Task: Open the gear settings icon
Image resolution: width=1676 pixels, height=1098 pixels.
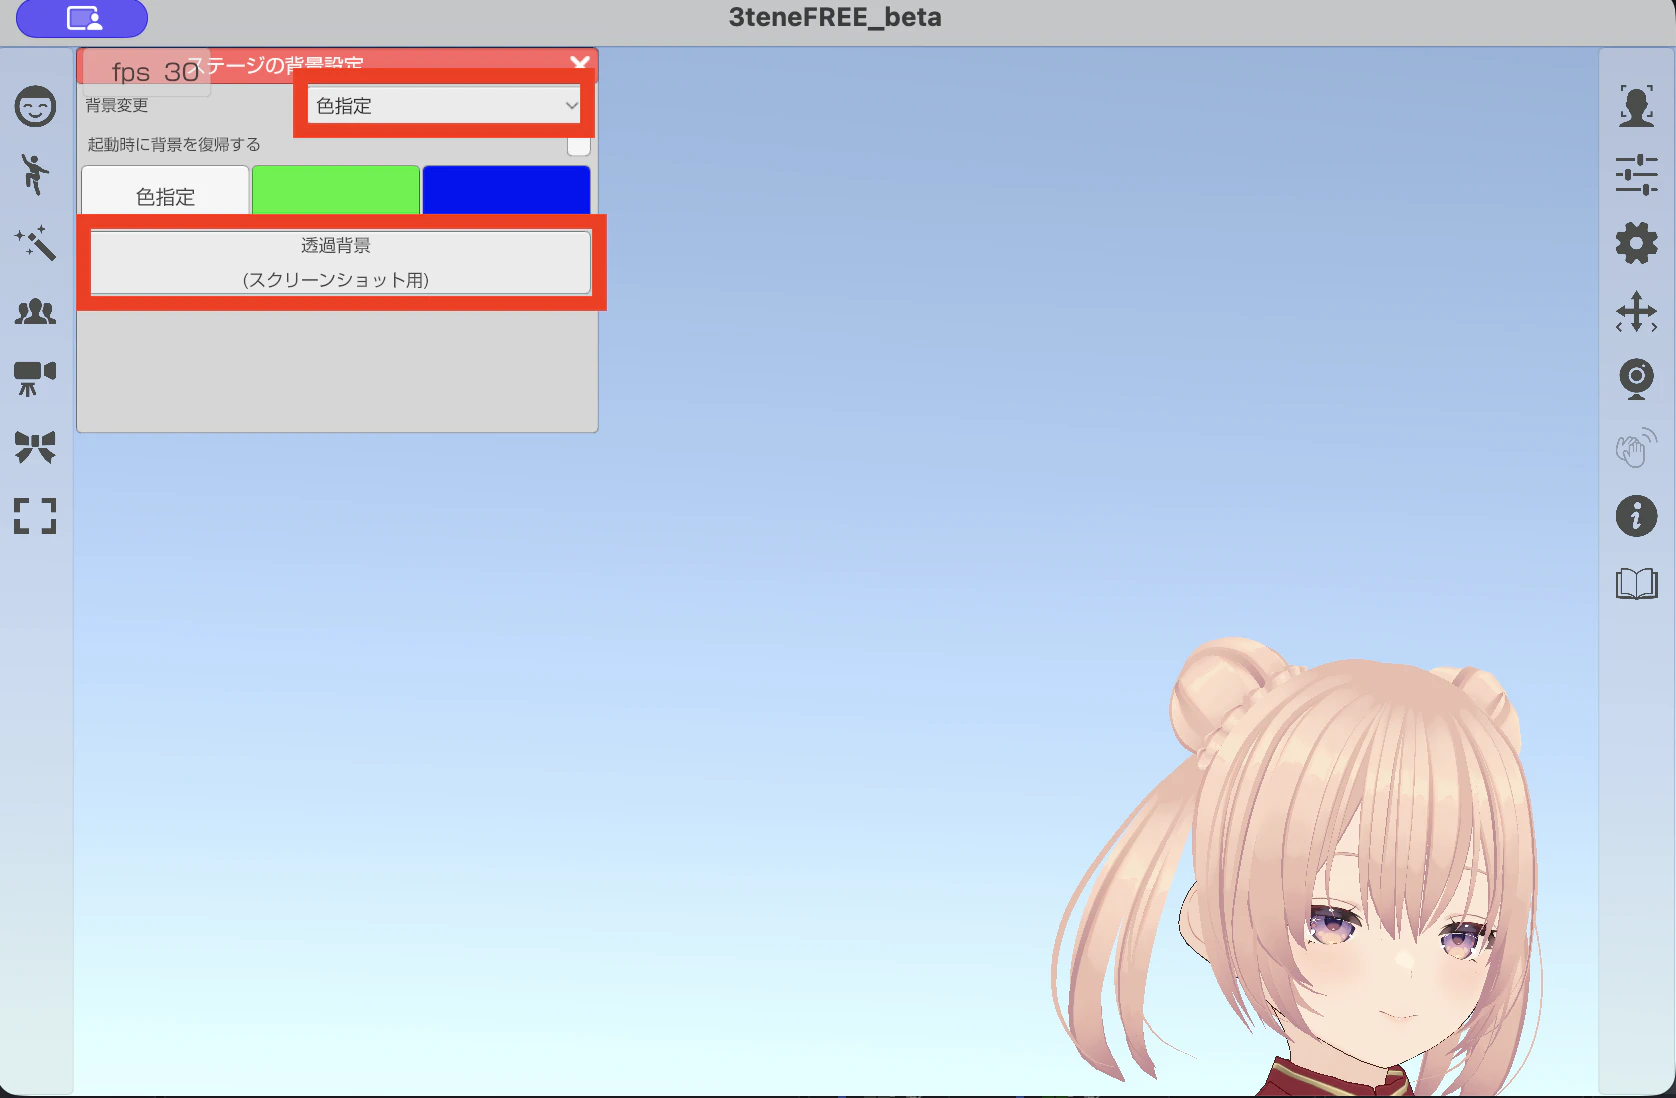Action: point(1636,243)
